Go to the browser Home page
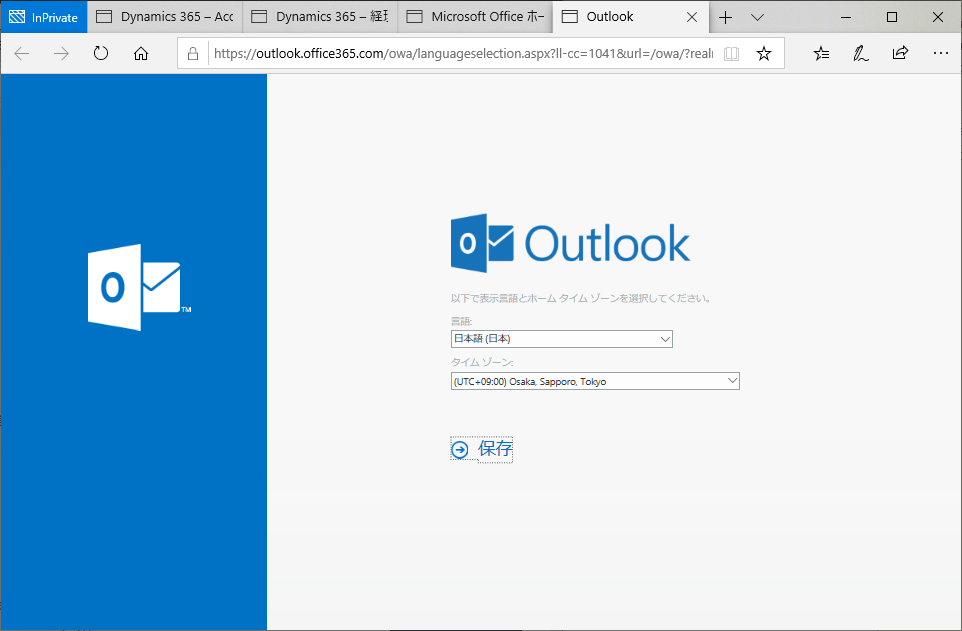Image resolution: width=962 pixels, height=631 pixels. pos(141,53)
